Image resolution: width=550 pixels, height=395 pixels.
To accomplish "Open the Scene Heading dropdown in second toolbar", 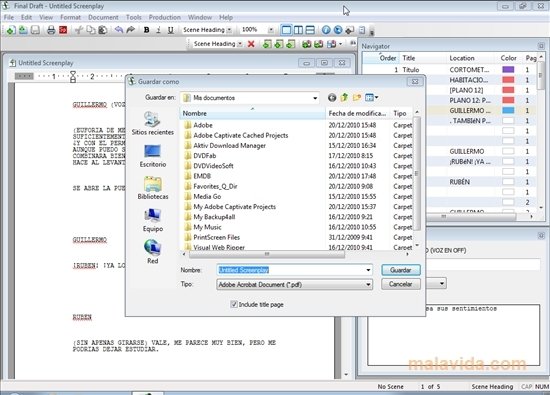I will (240, 44).
